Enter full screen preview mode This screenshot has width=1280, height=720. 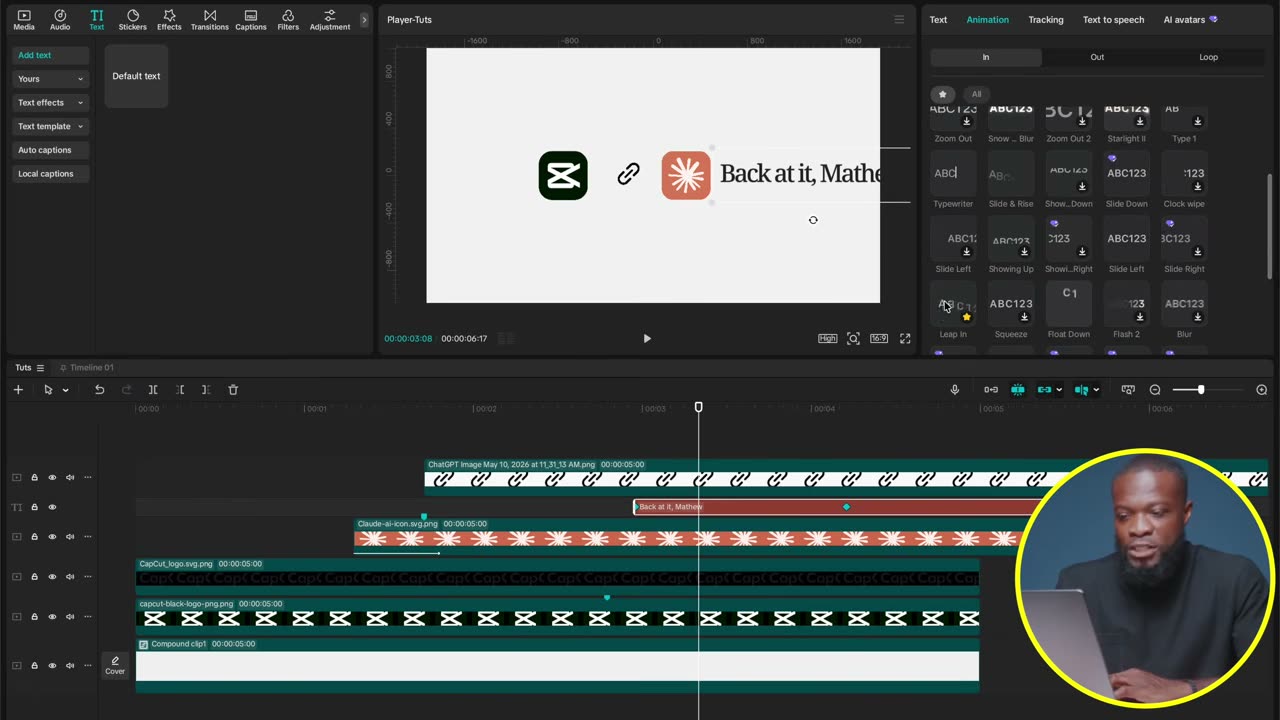click(x=905, y=339)
